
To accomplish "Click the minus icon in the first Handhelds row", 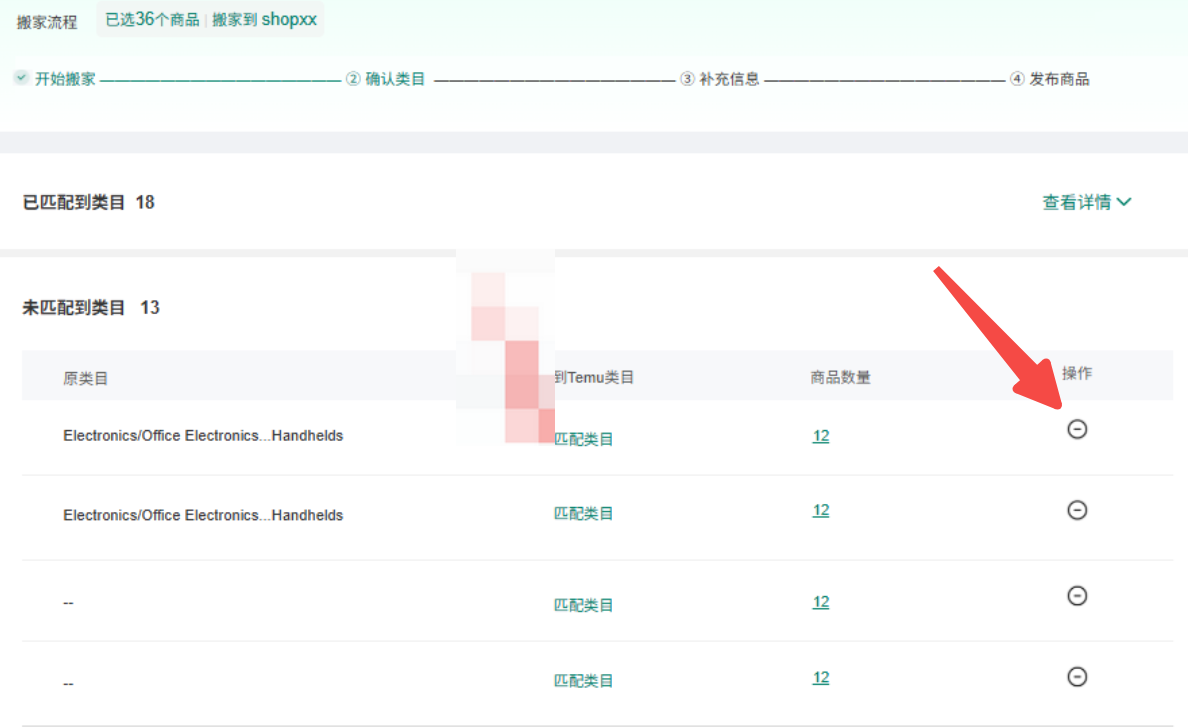I will 1077,429.
